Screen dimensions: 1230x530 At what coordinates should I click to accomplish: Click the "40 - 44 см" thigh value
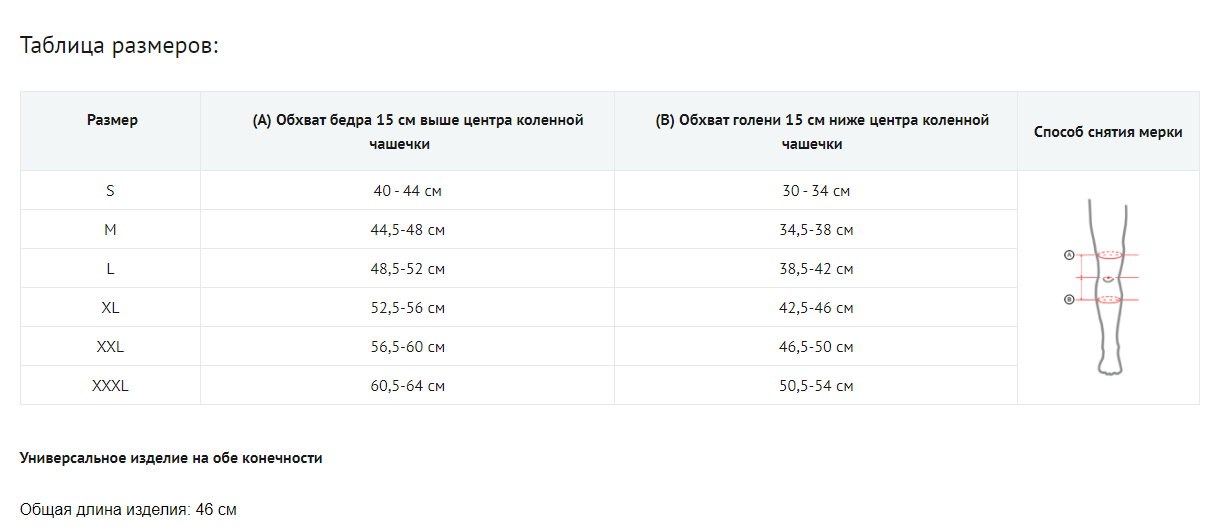coord(407,191)
